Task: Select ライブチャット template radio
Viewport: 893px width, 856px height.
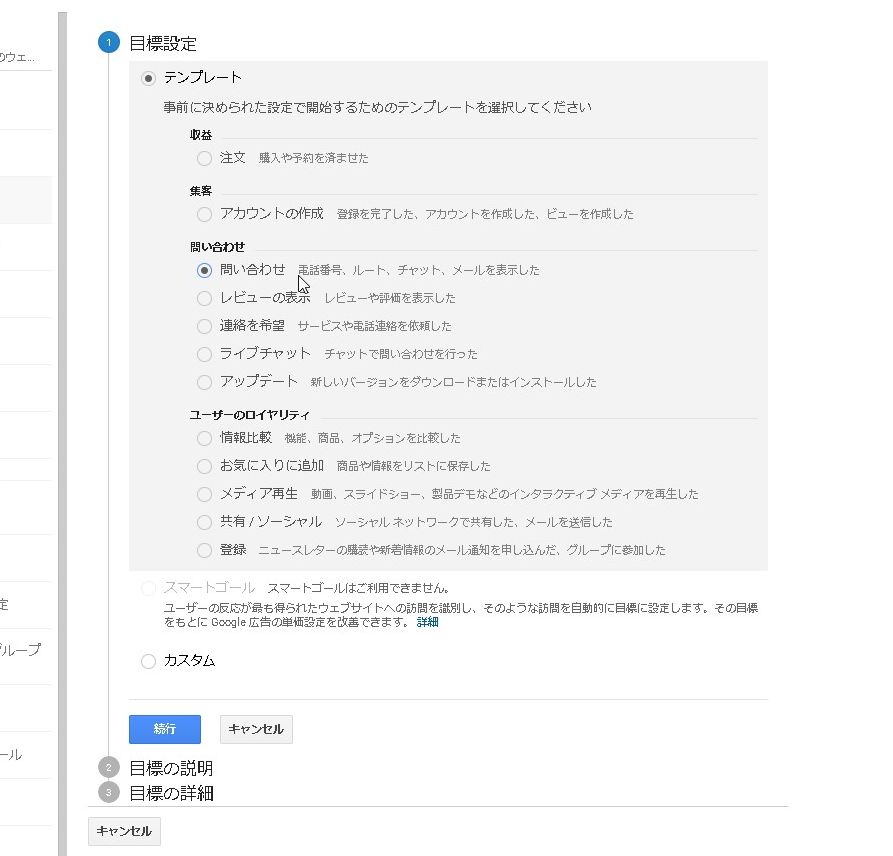Action: tap(205, 354)
